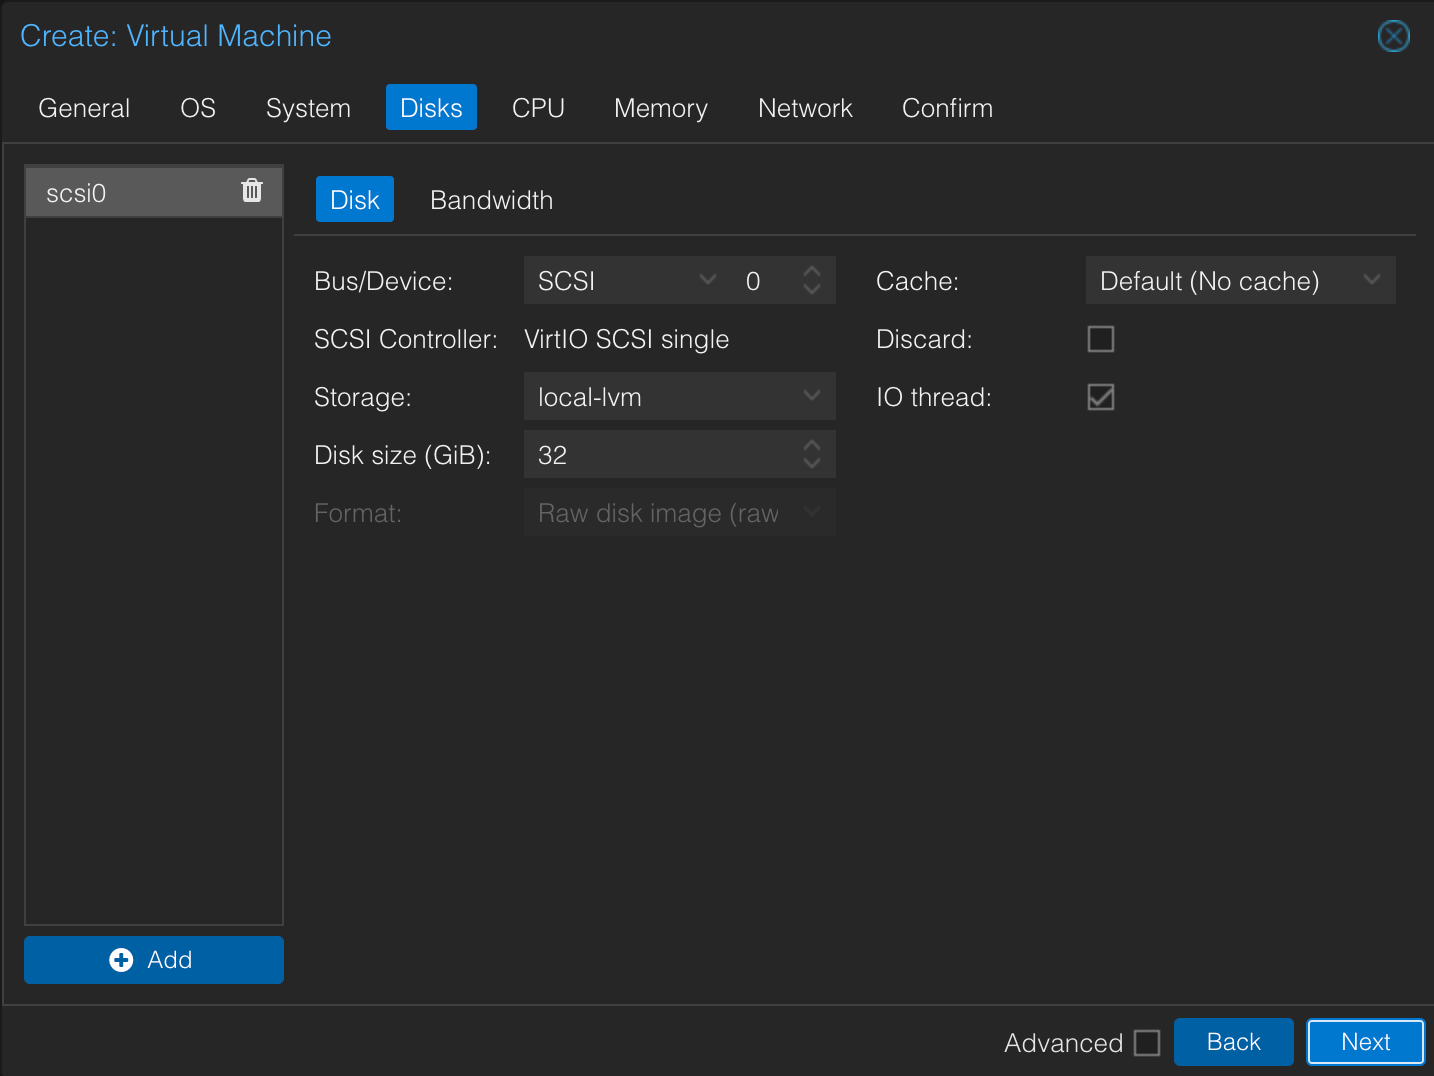Close the Create Virtual Machine dialog
Image resolution: width=1434 pixels, height=1076 pixels.
point(1393,36)
